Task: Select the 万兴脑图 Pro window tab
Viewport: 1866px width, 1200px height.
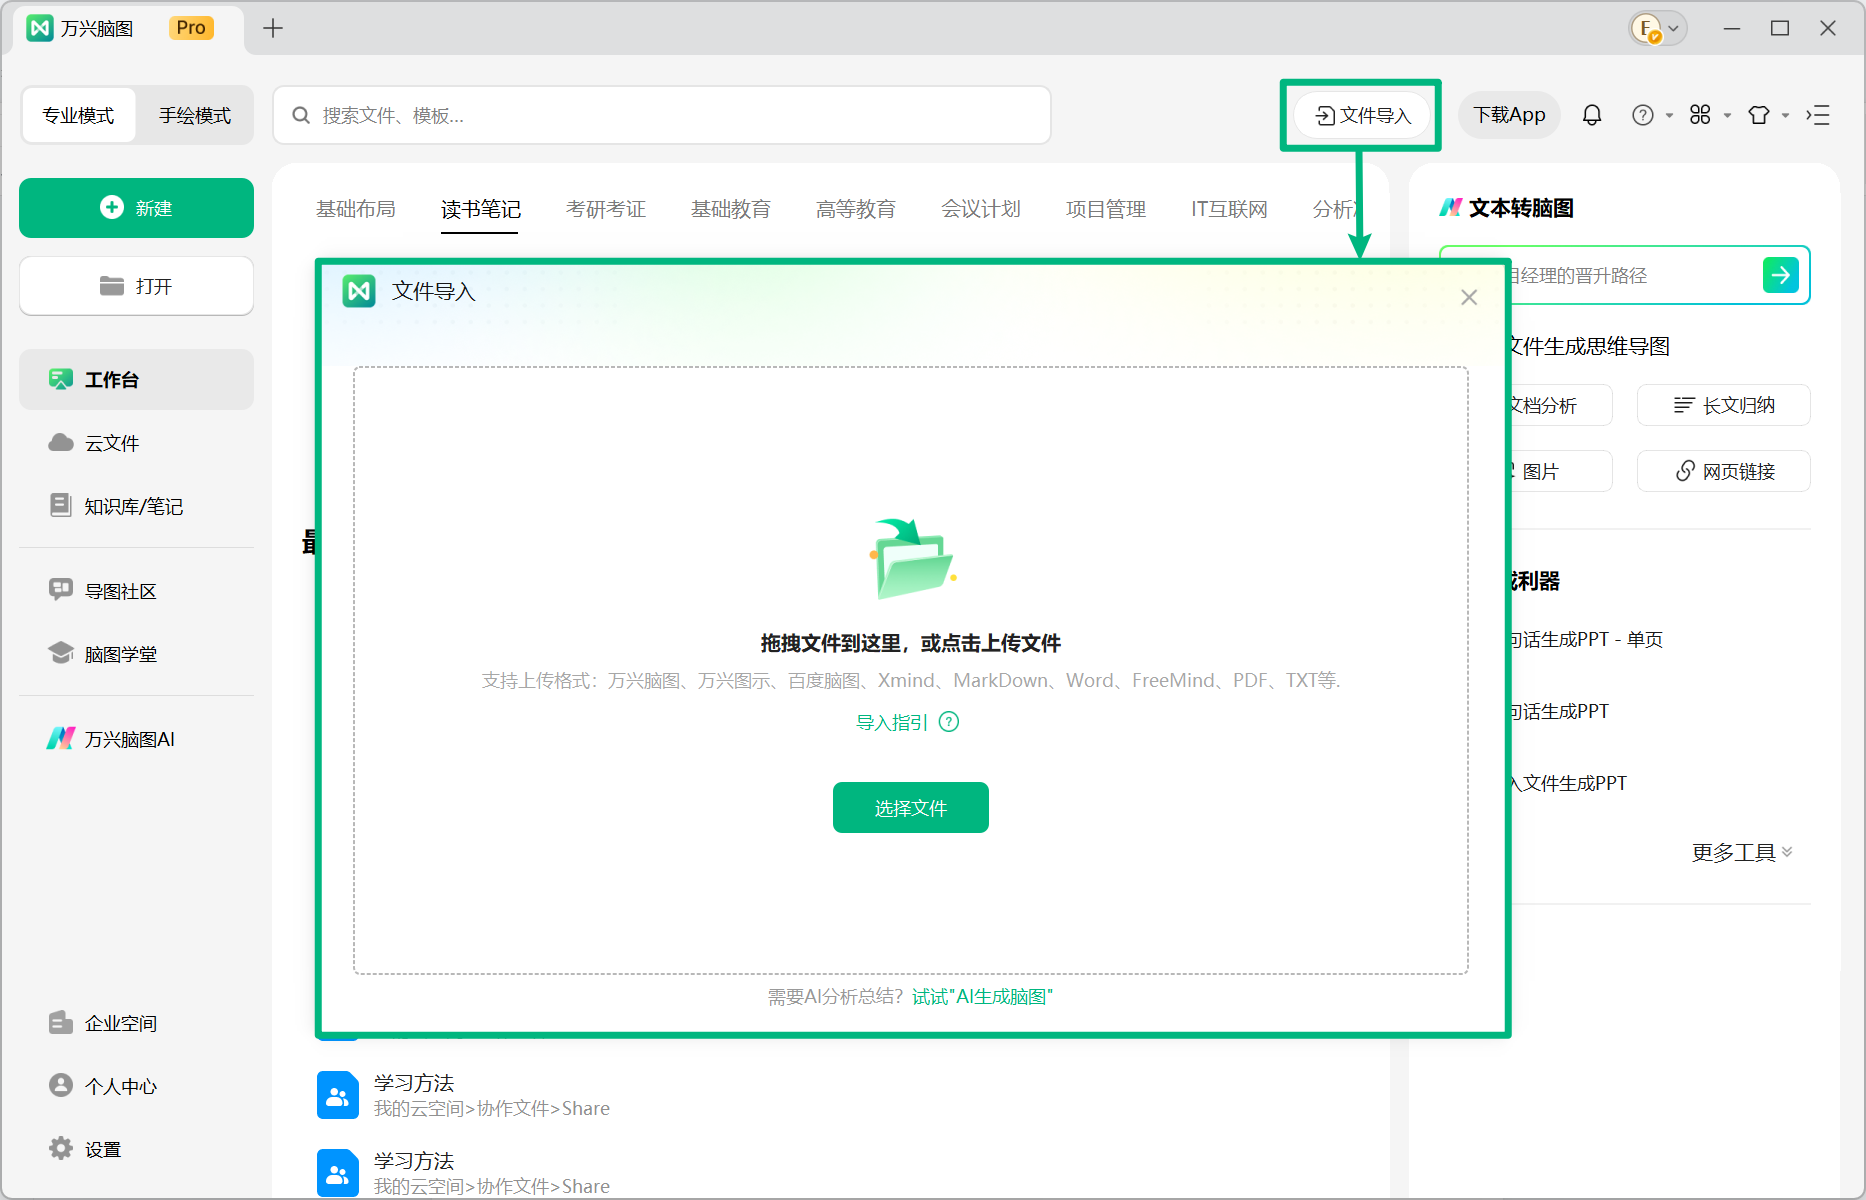Action: coord(128,28)
